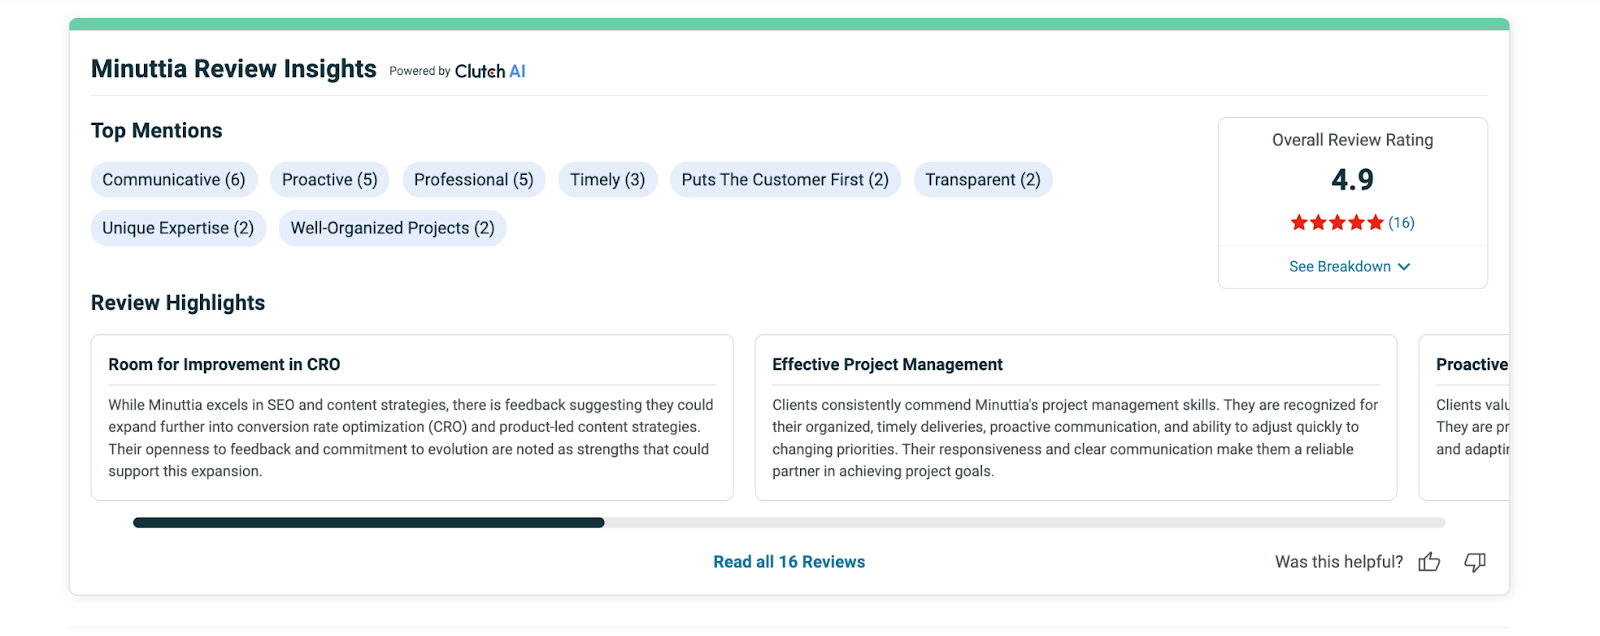The height and width of the screenshot is (636, 1600).
Task: Click the Clutch AI logo
Action: point(490,71)
